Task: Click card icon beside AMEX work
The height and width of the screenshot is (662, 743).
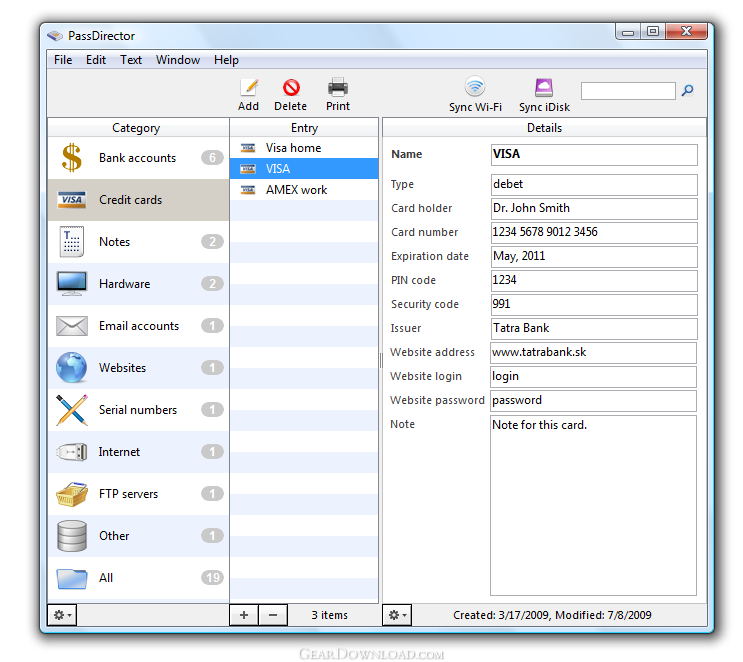Action: (x=248, y=190)
